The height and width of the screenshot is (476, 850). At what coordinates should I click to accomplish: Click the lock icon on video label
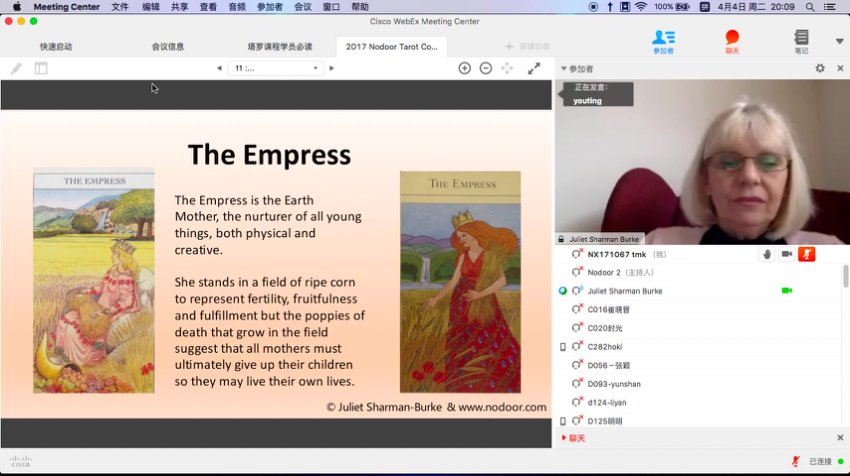click(x=561, y=239)
